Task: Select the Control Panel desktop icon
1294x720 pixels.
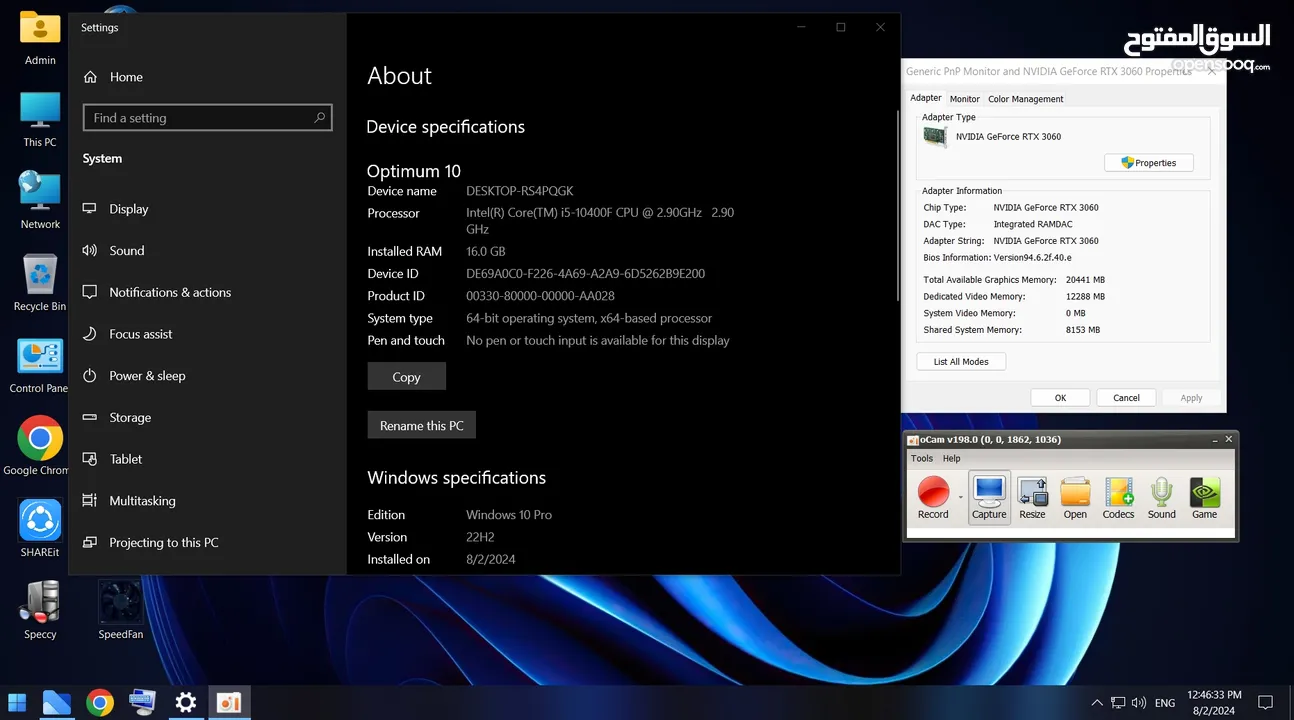Action: (x=40, y=366)
